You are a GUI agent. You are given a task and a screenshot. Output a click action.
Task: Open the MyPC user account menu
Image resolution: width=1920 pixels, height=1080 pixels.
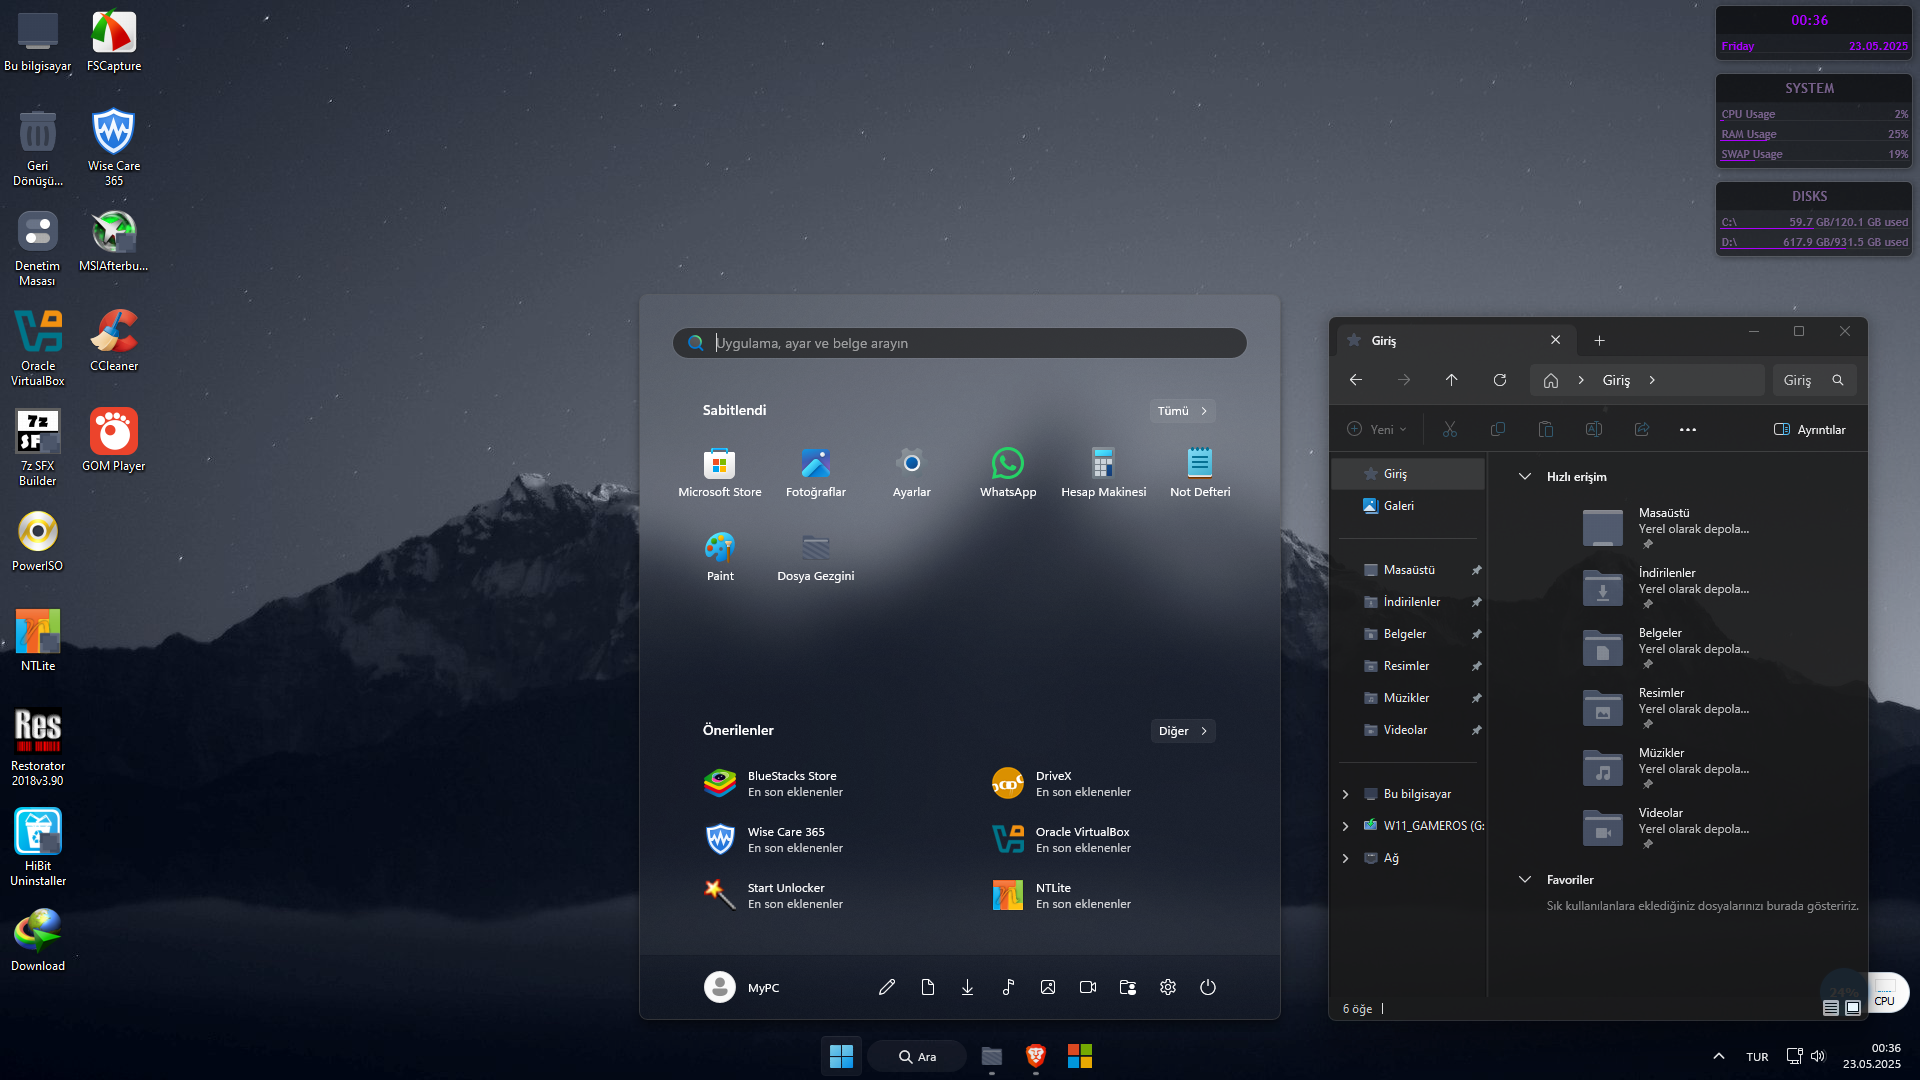click(x=742, y=987)
